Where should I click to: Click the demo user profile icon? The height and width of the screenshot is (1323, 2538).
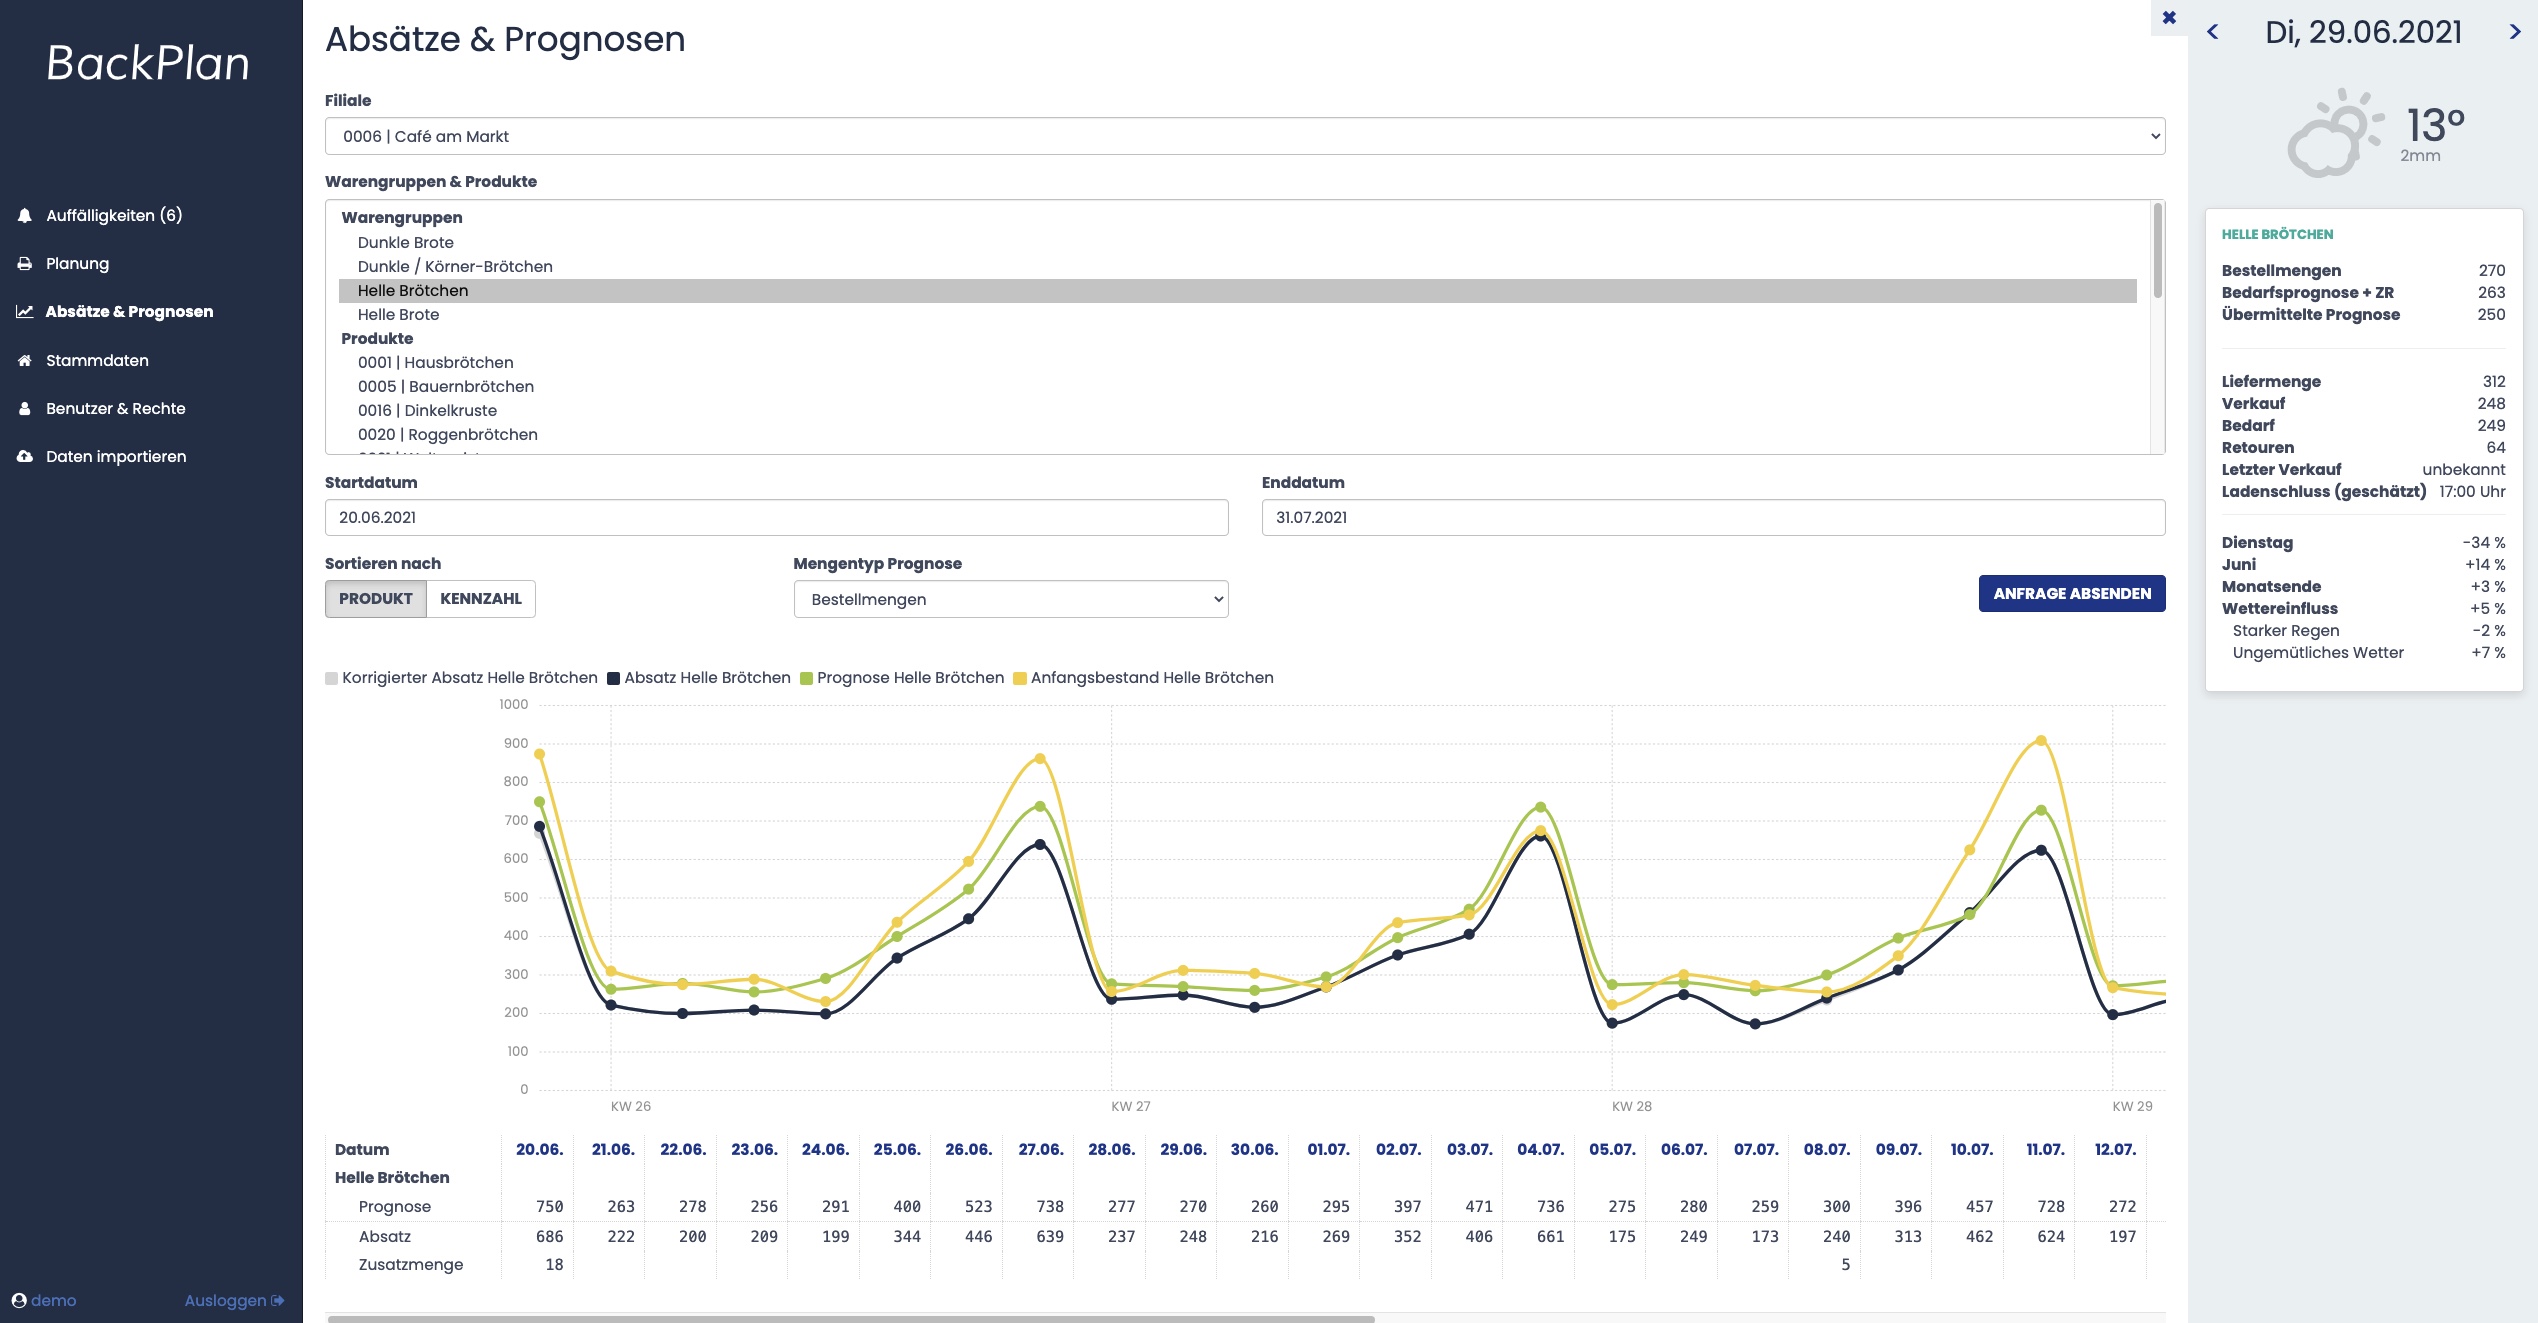tap(19, 1300)
